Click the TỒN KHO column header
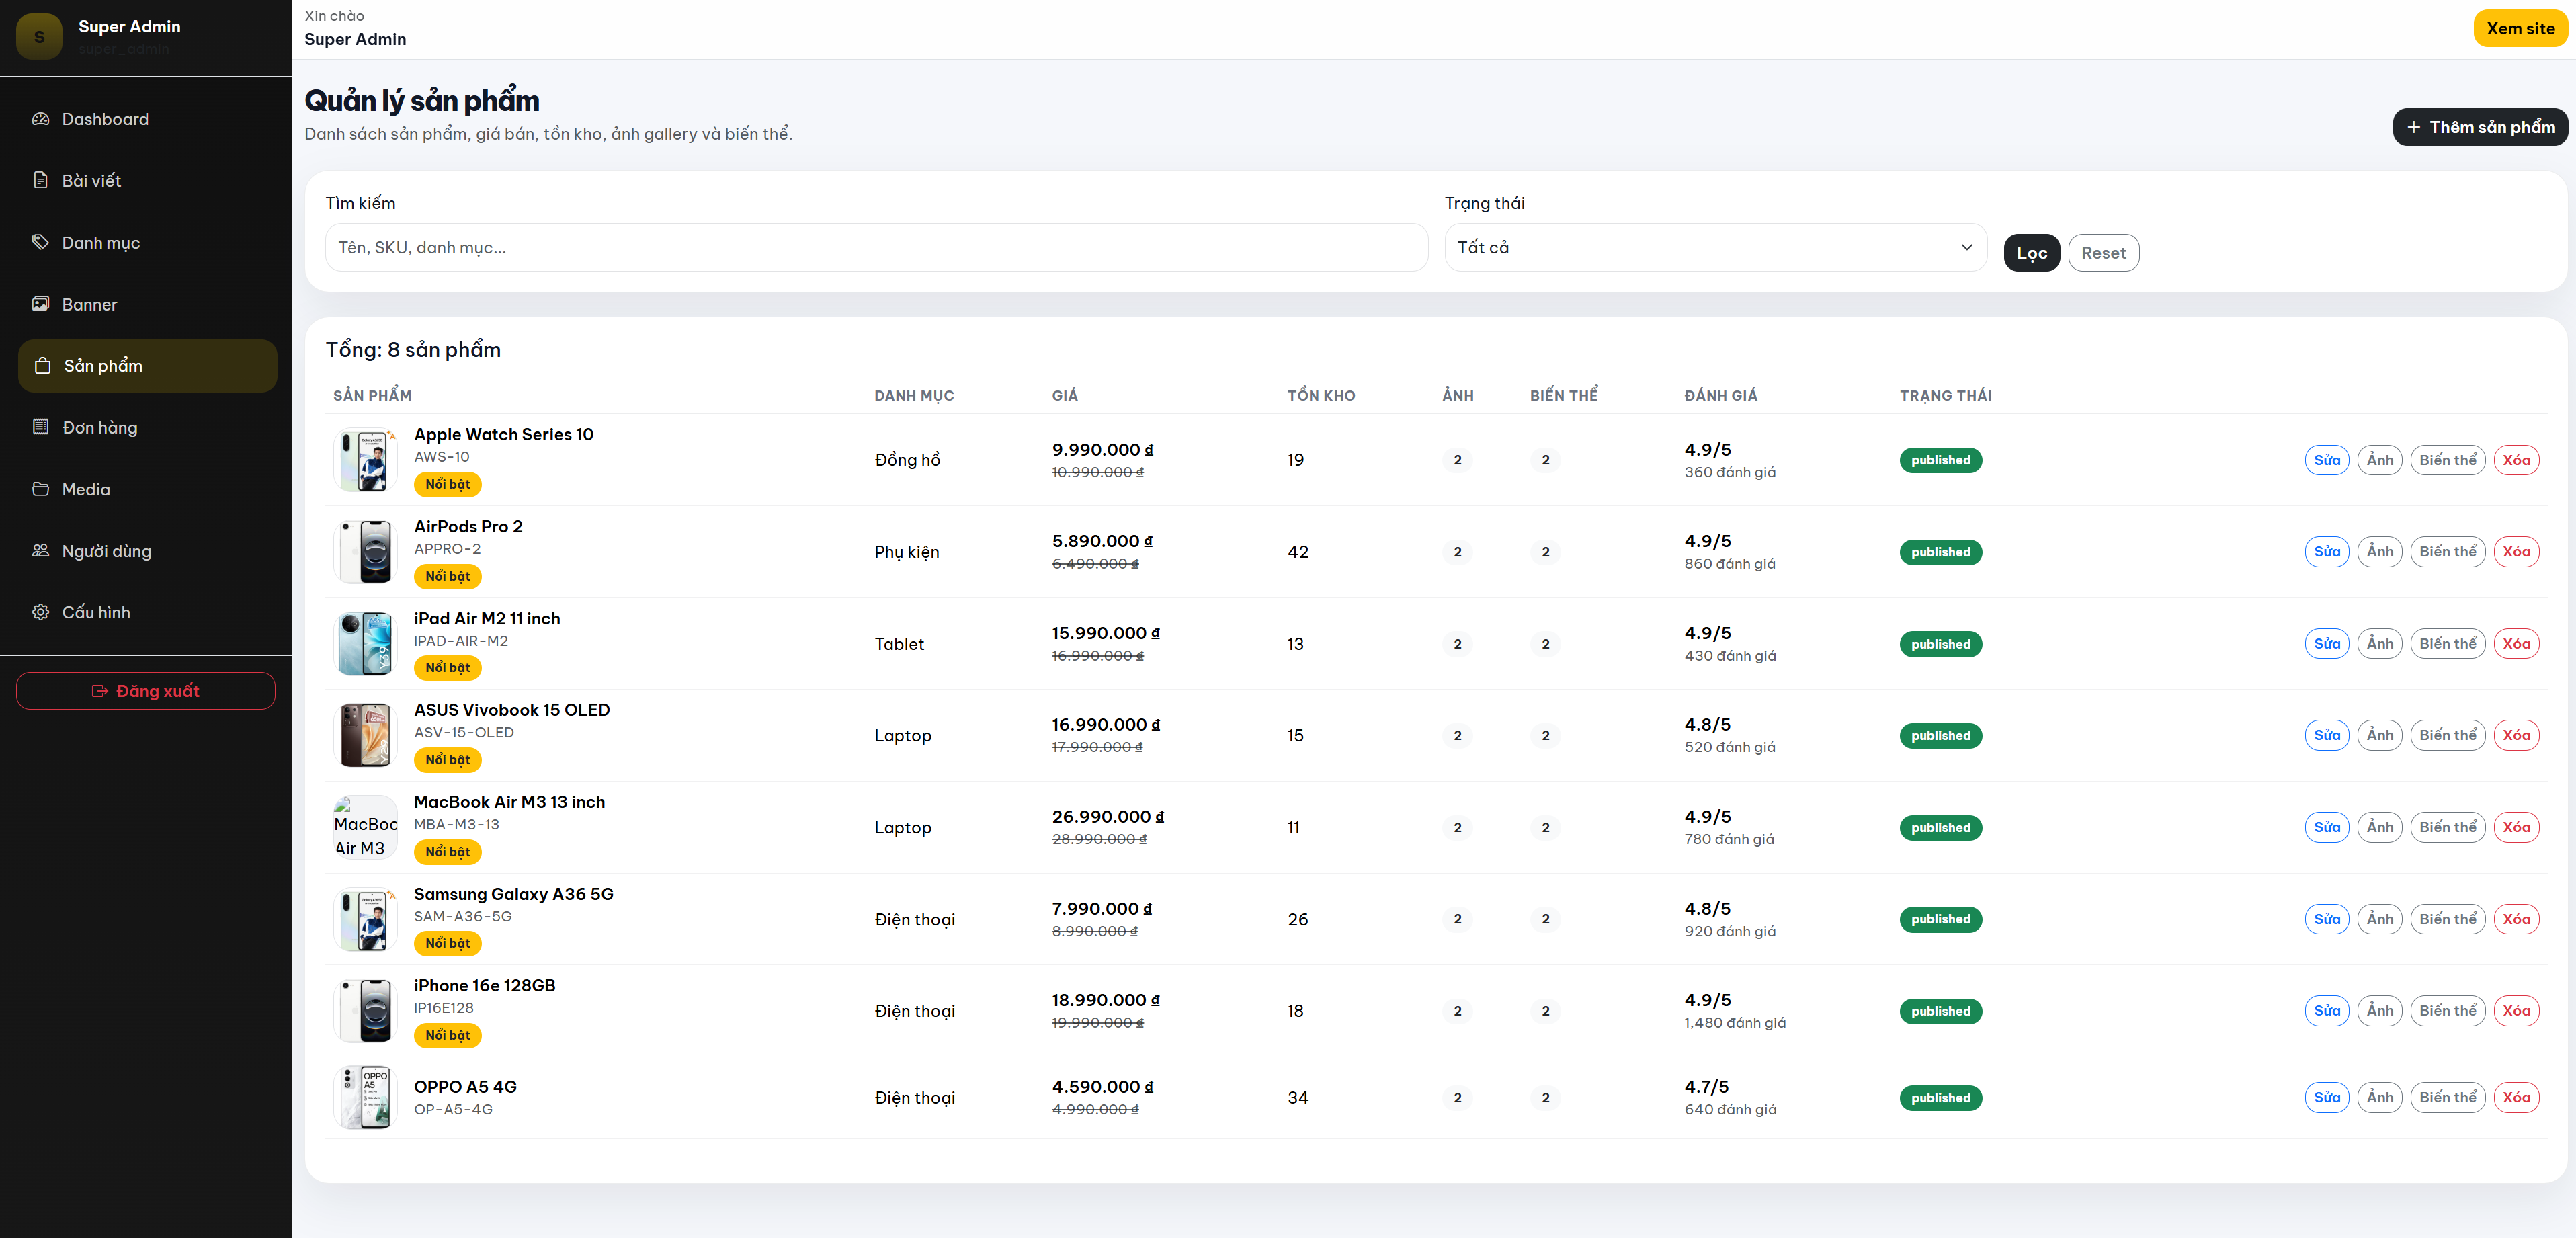Viewport: 2576px width, 1238px height. pyautogui.click(x=1321, y=396)
